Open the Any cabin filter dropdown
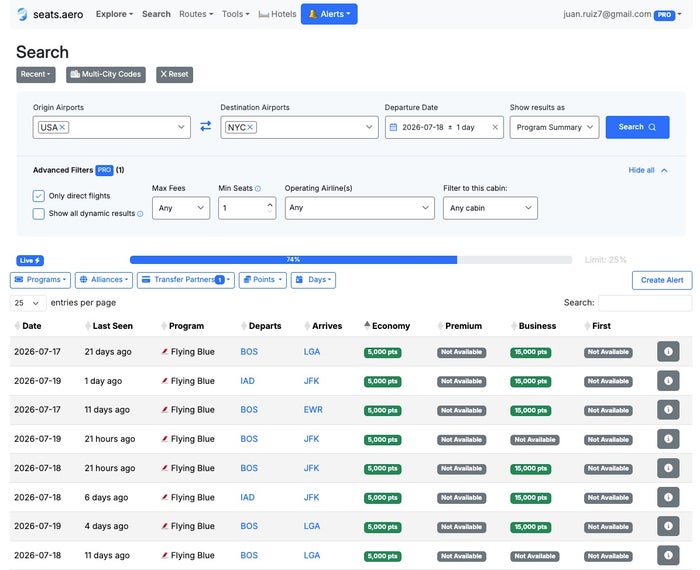This screenshot has height=570, width=700. click(x=490, y=208)
